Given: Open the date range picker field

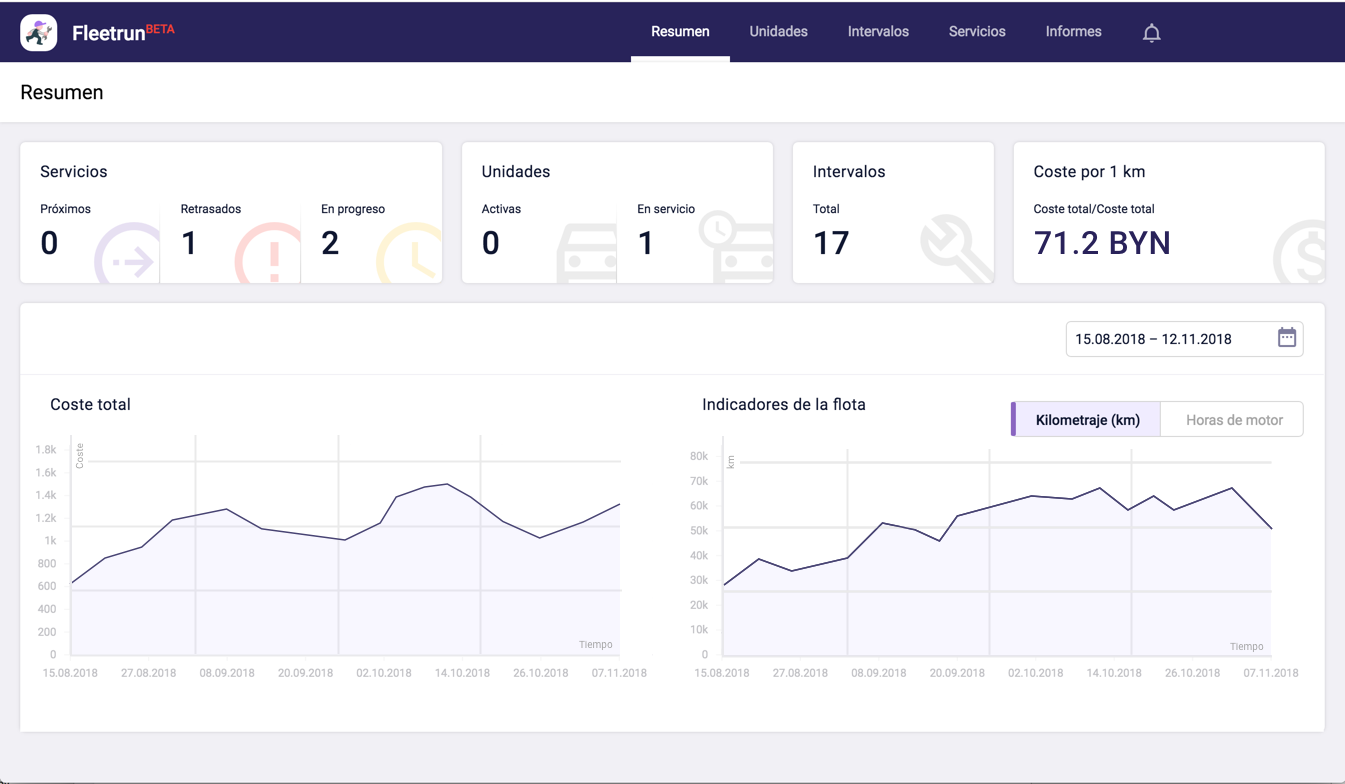Looking at the screenshot, I should (x=1168, y=339).
